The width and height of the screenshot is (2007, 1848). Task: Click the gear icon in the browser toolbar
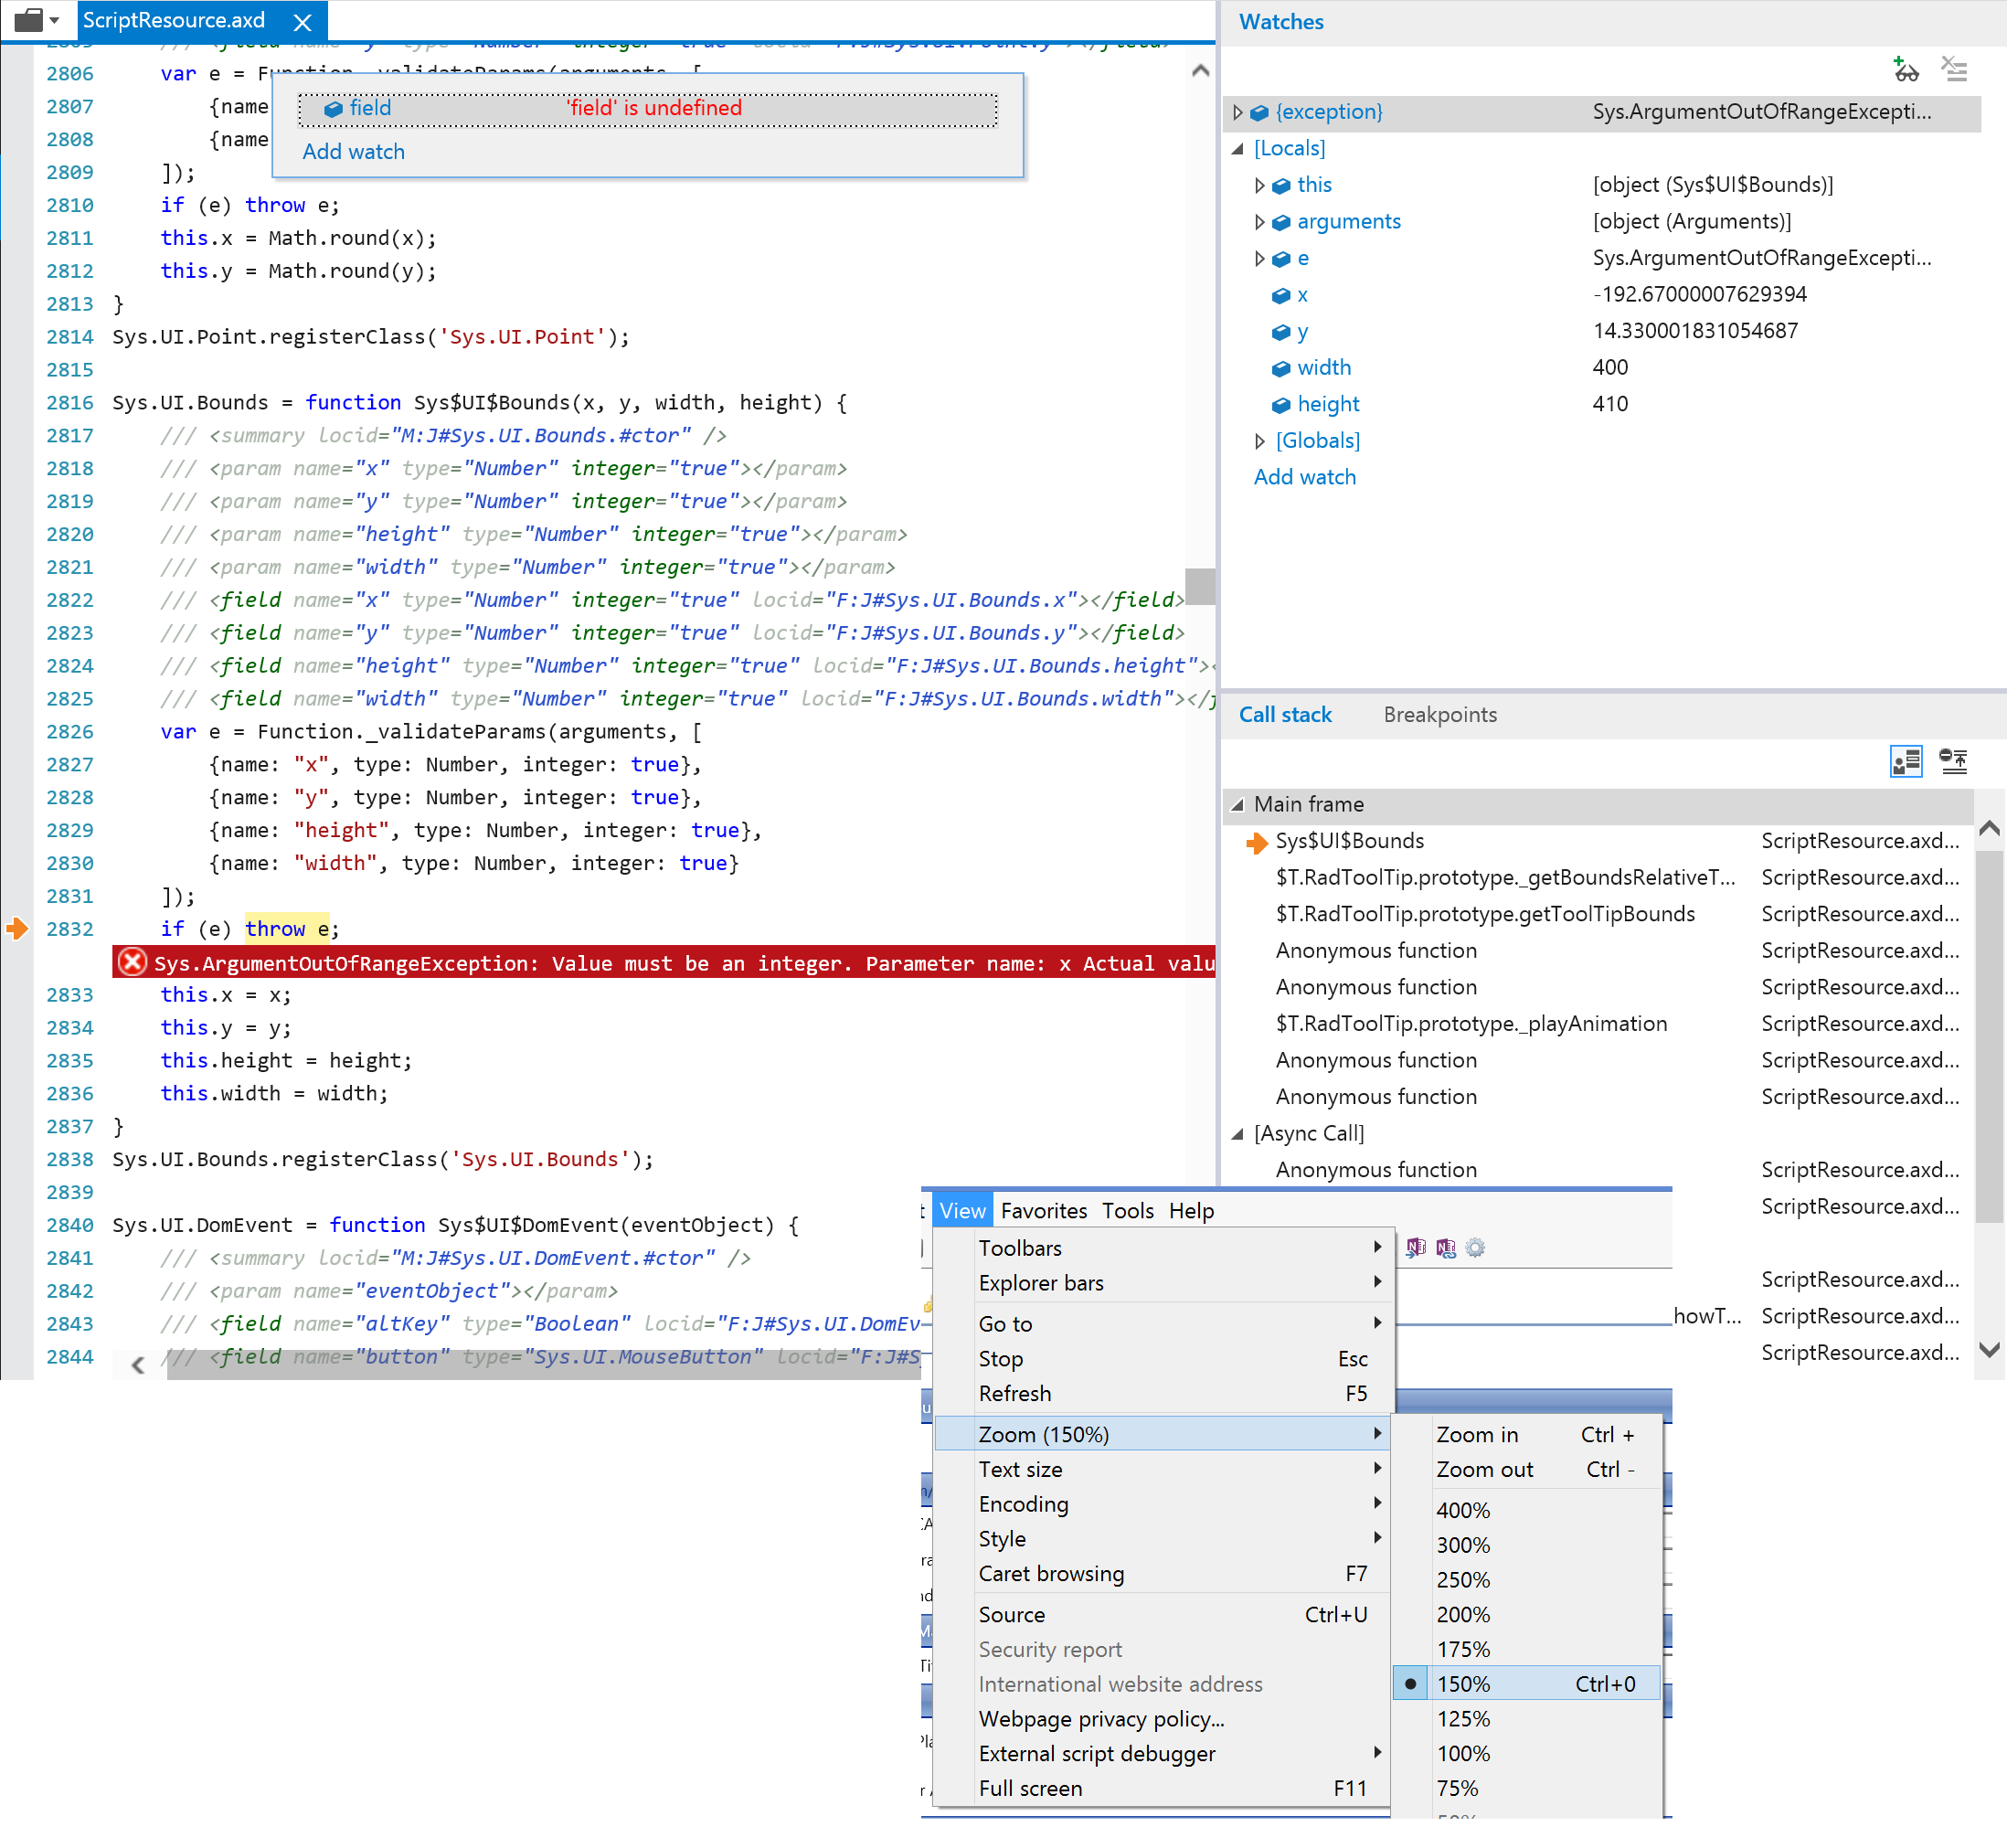[x=1475, y=1248]
